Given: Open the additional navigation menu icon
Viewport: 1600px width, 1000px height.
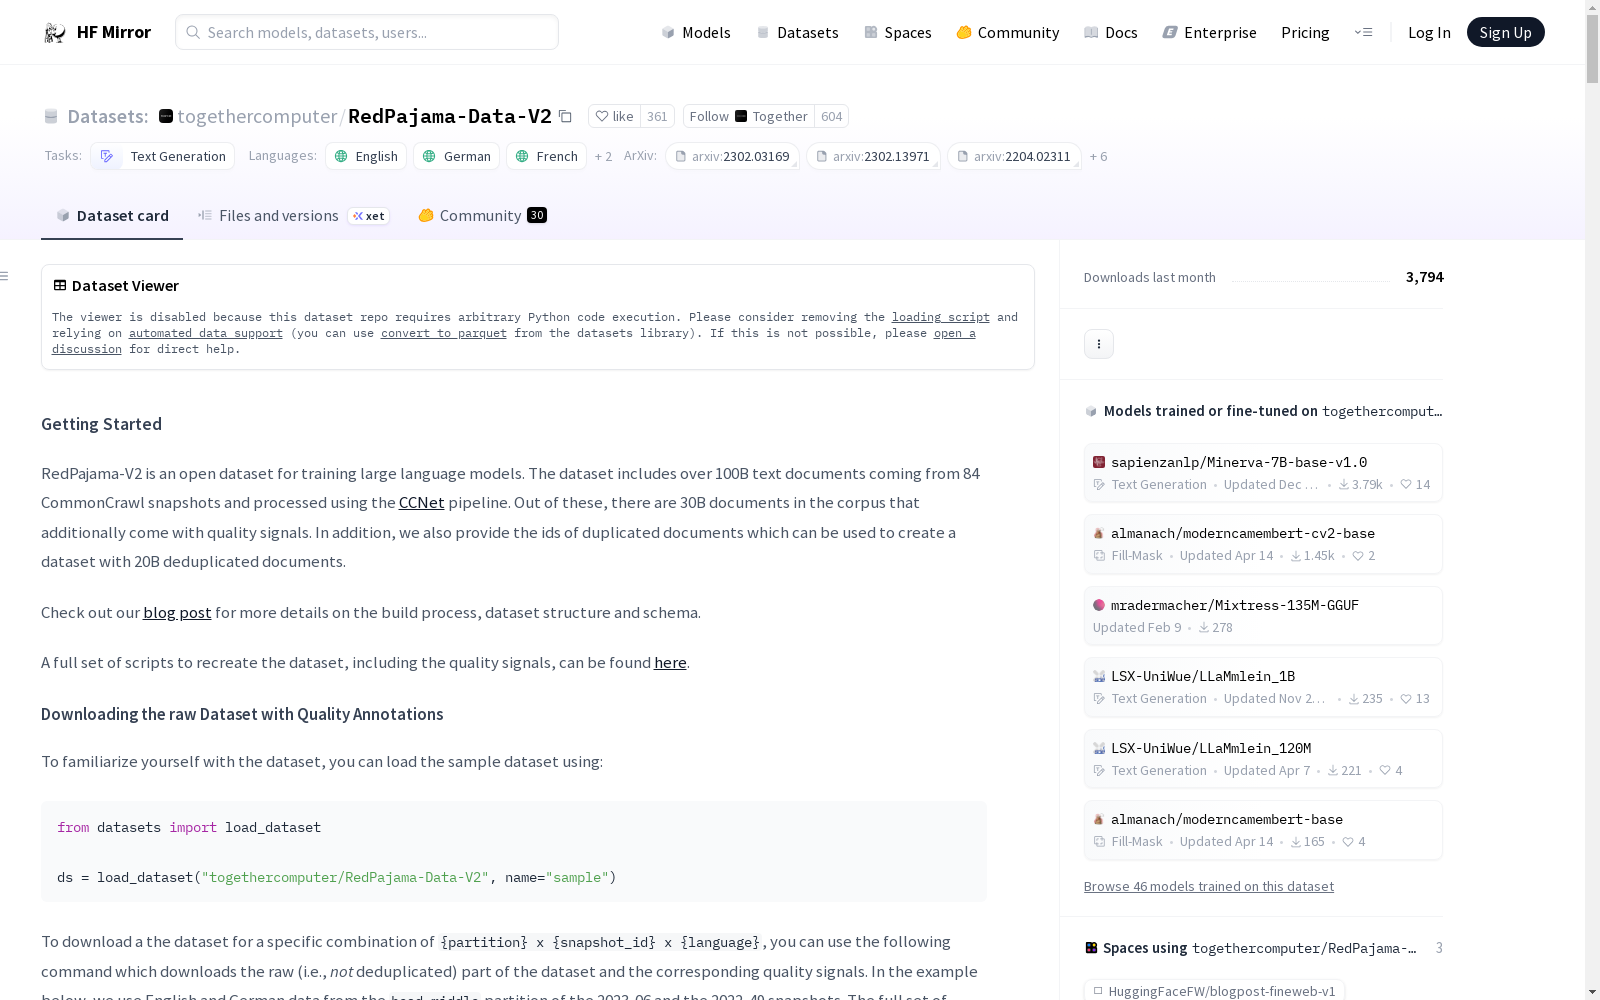Looking at the screenshot, I should [x=1363, y=32].
